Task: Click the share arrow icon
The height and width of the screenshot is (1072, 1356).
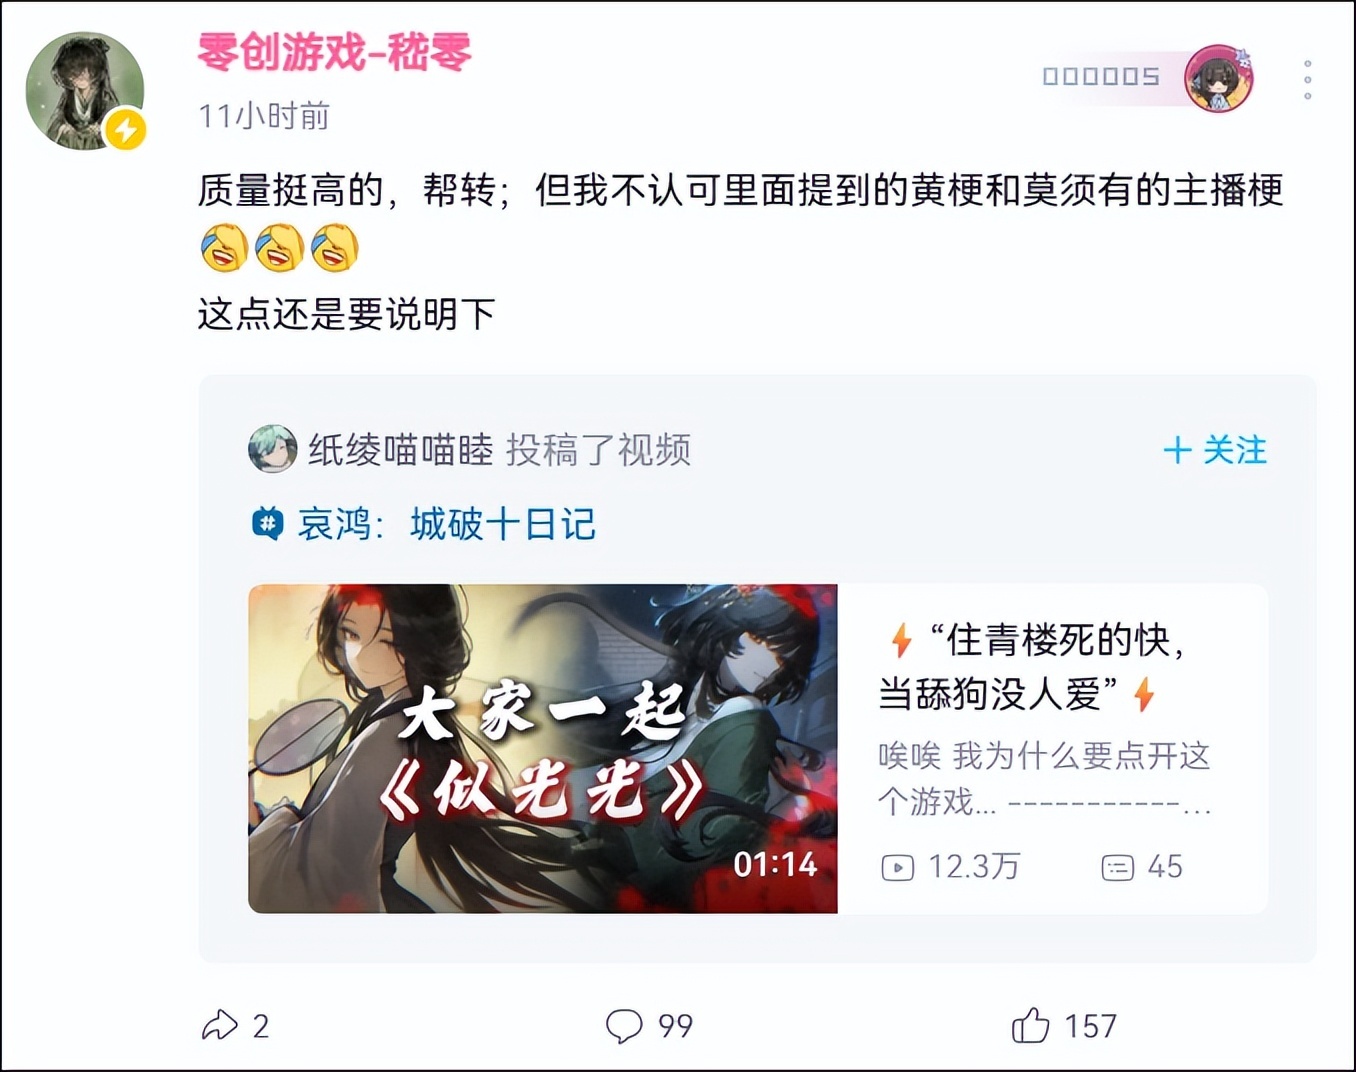Action: coord(219,1026)
